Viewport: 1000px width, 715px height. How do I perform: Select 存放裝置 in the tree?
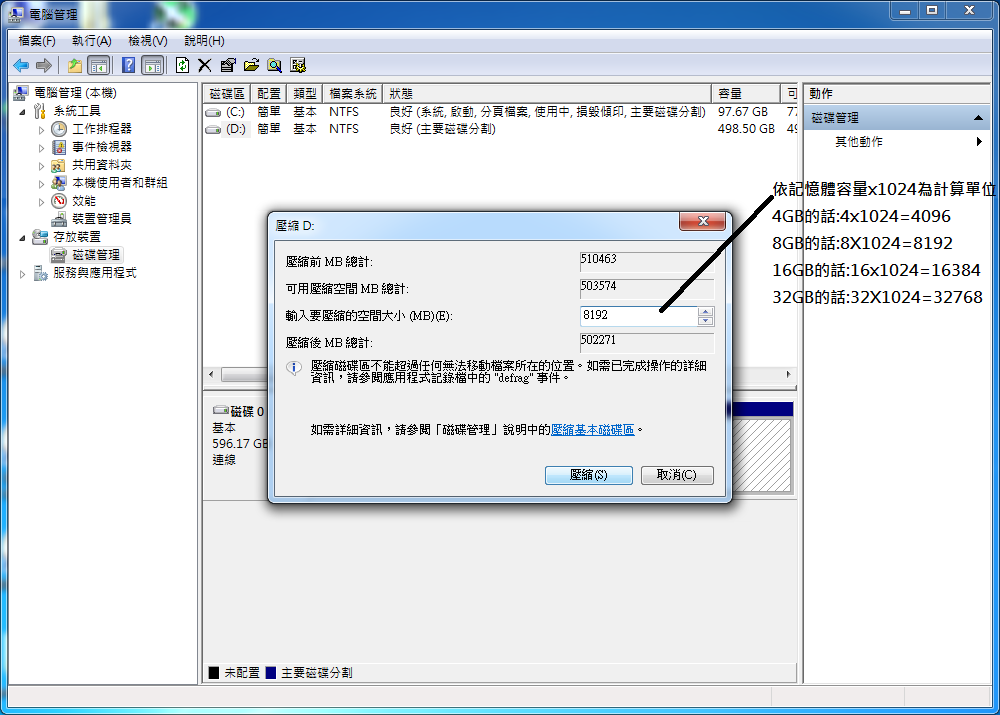tap(77, 237)
